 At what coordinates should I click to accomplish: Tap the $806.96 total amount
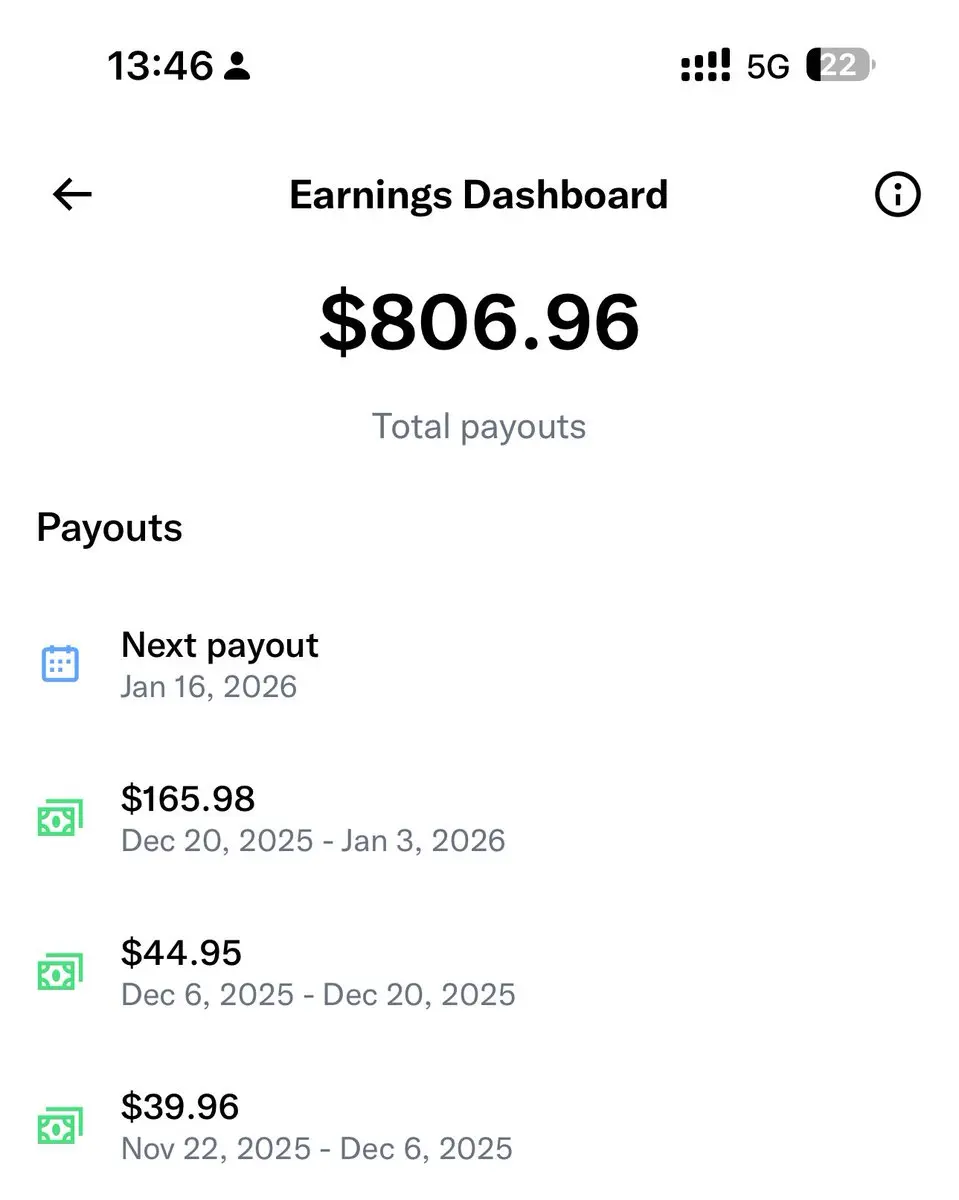479,323
